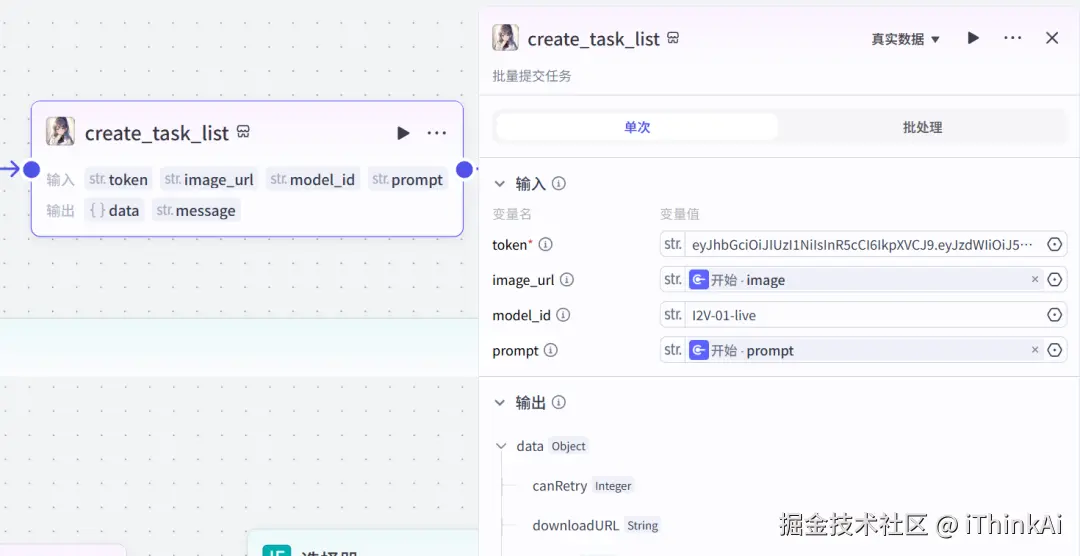
Task: Collapse the 输入 section
Action: [x=499, y=184]
